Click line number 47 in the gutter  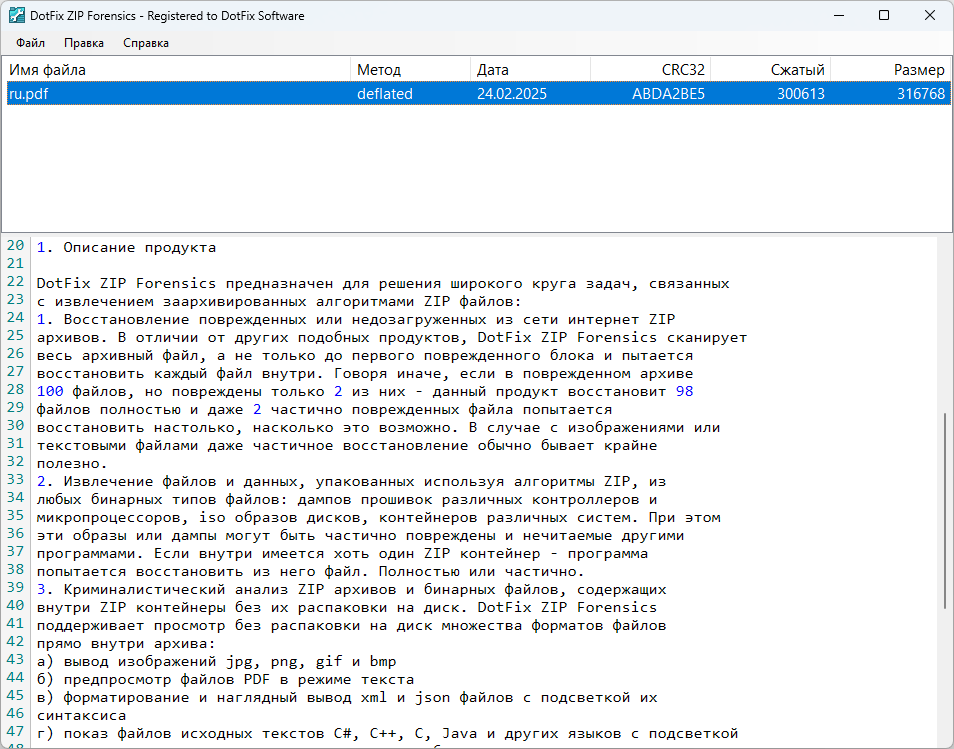click(16, 731)
